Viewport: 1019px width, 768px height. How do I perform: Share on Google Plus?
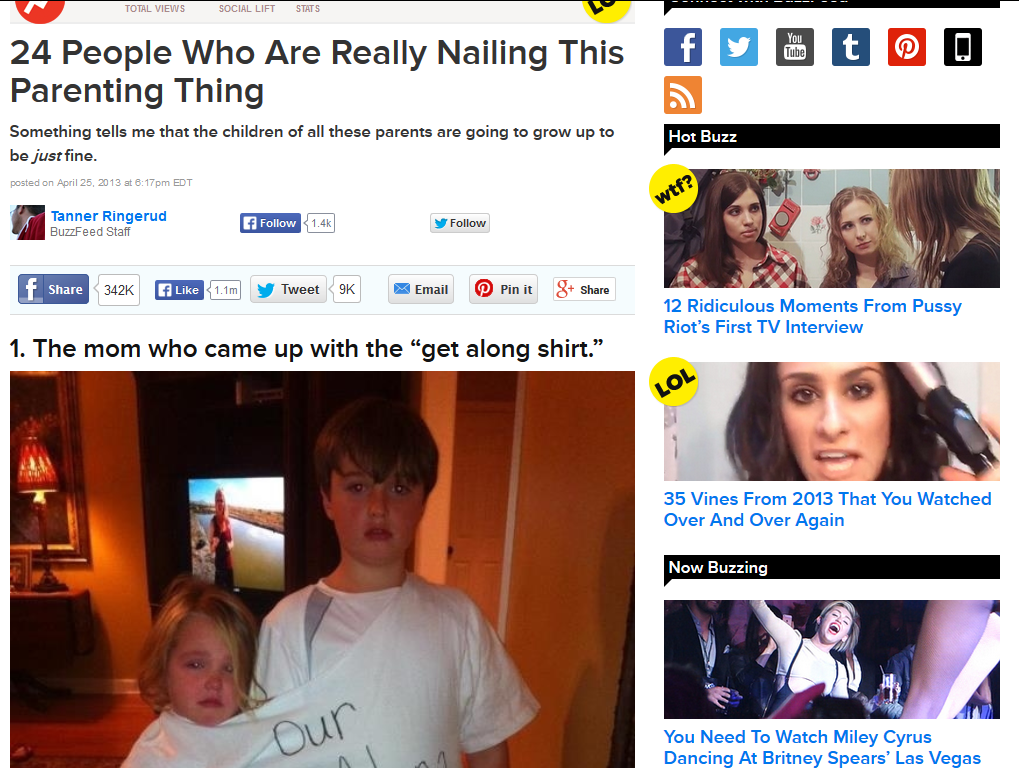584,289
